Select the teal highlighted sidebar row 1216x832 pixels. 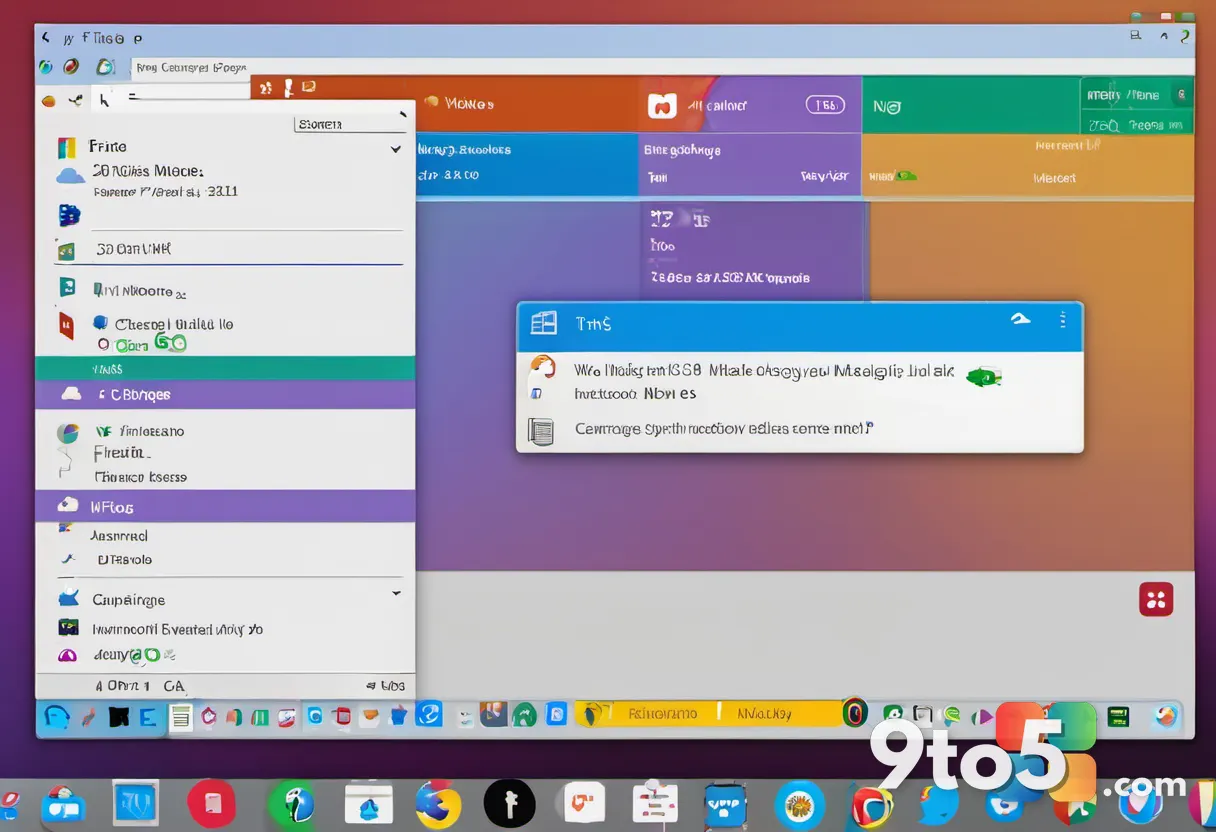click(x=225, y=368)
